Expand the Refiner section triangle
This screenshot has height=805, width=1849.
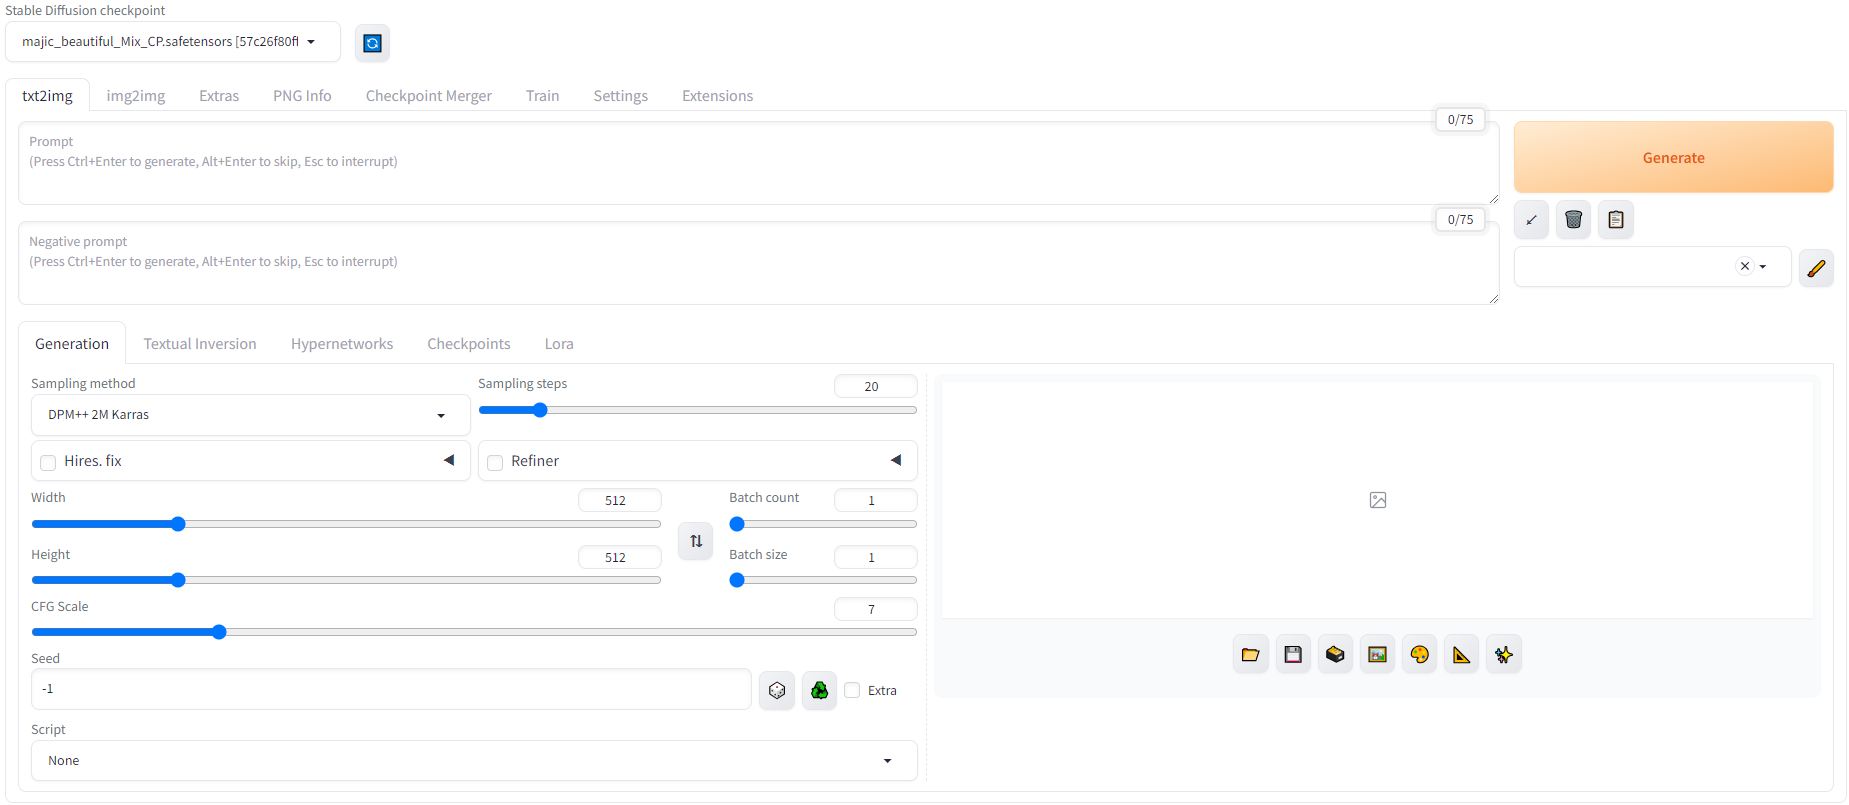896,460
